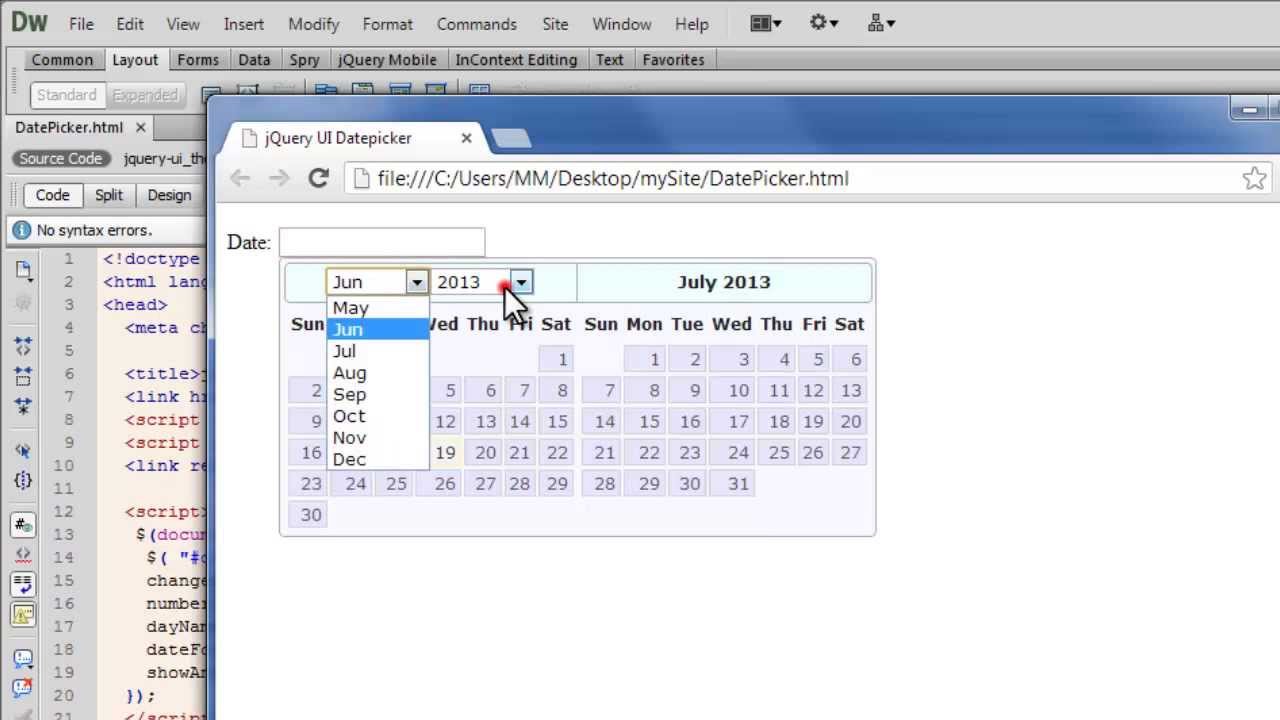The width and height of the screenshot is (1280, 720).
Task: Switch to the Favorites insert tab
Action: coord(673,60)
